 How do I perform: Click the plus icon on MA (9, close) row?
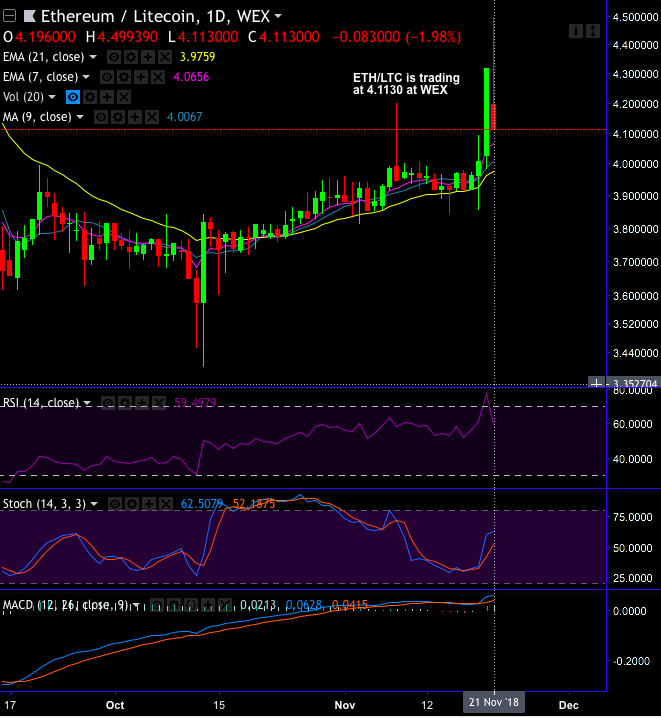[x=135, y=117]
